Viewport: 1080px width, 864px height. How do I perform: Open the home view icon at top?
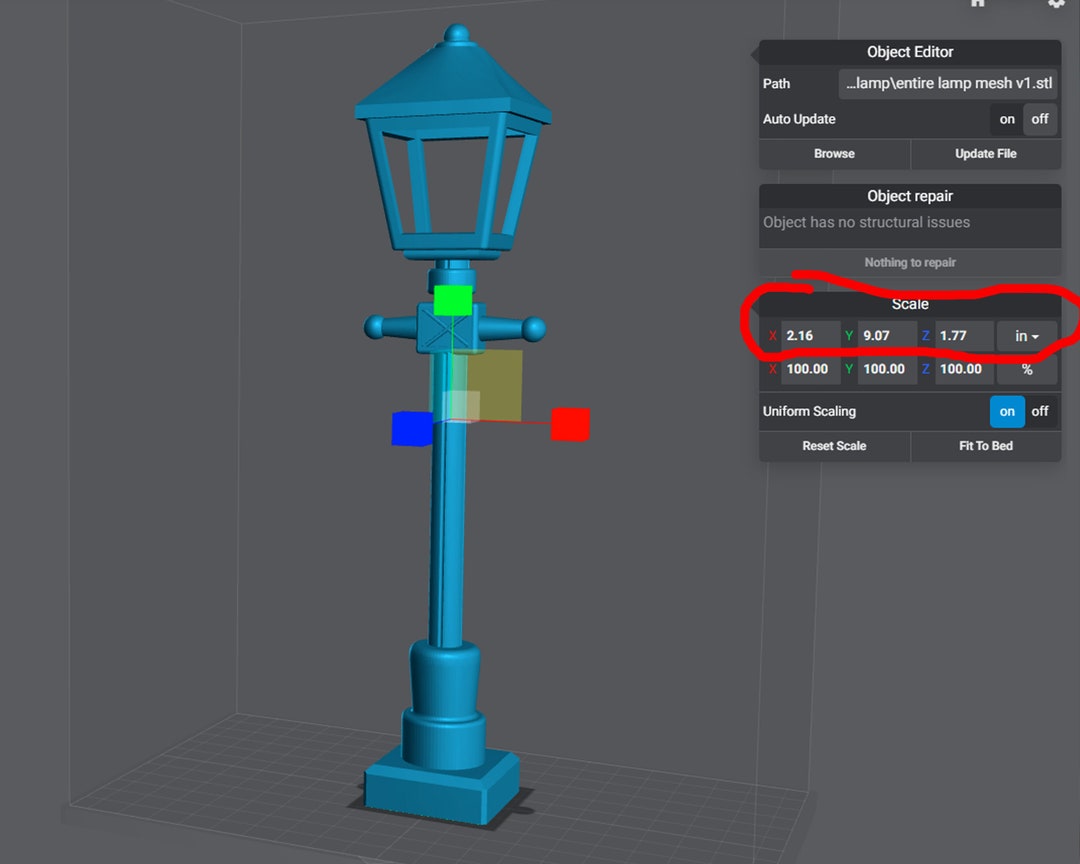coord(977,5)
